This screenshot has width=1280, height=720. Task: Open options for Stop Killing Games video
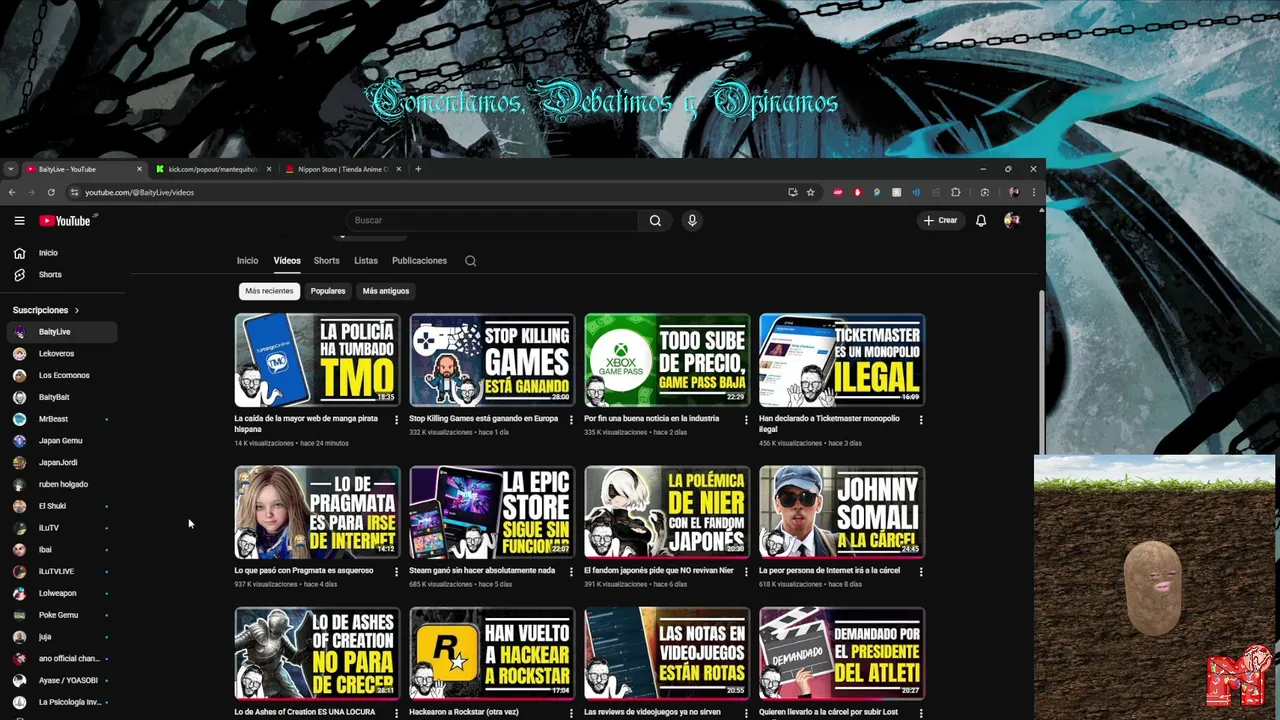tap(571, 420)
